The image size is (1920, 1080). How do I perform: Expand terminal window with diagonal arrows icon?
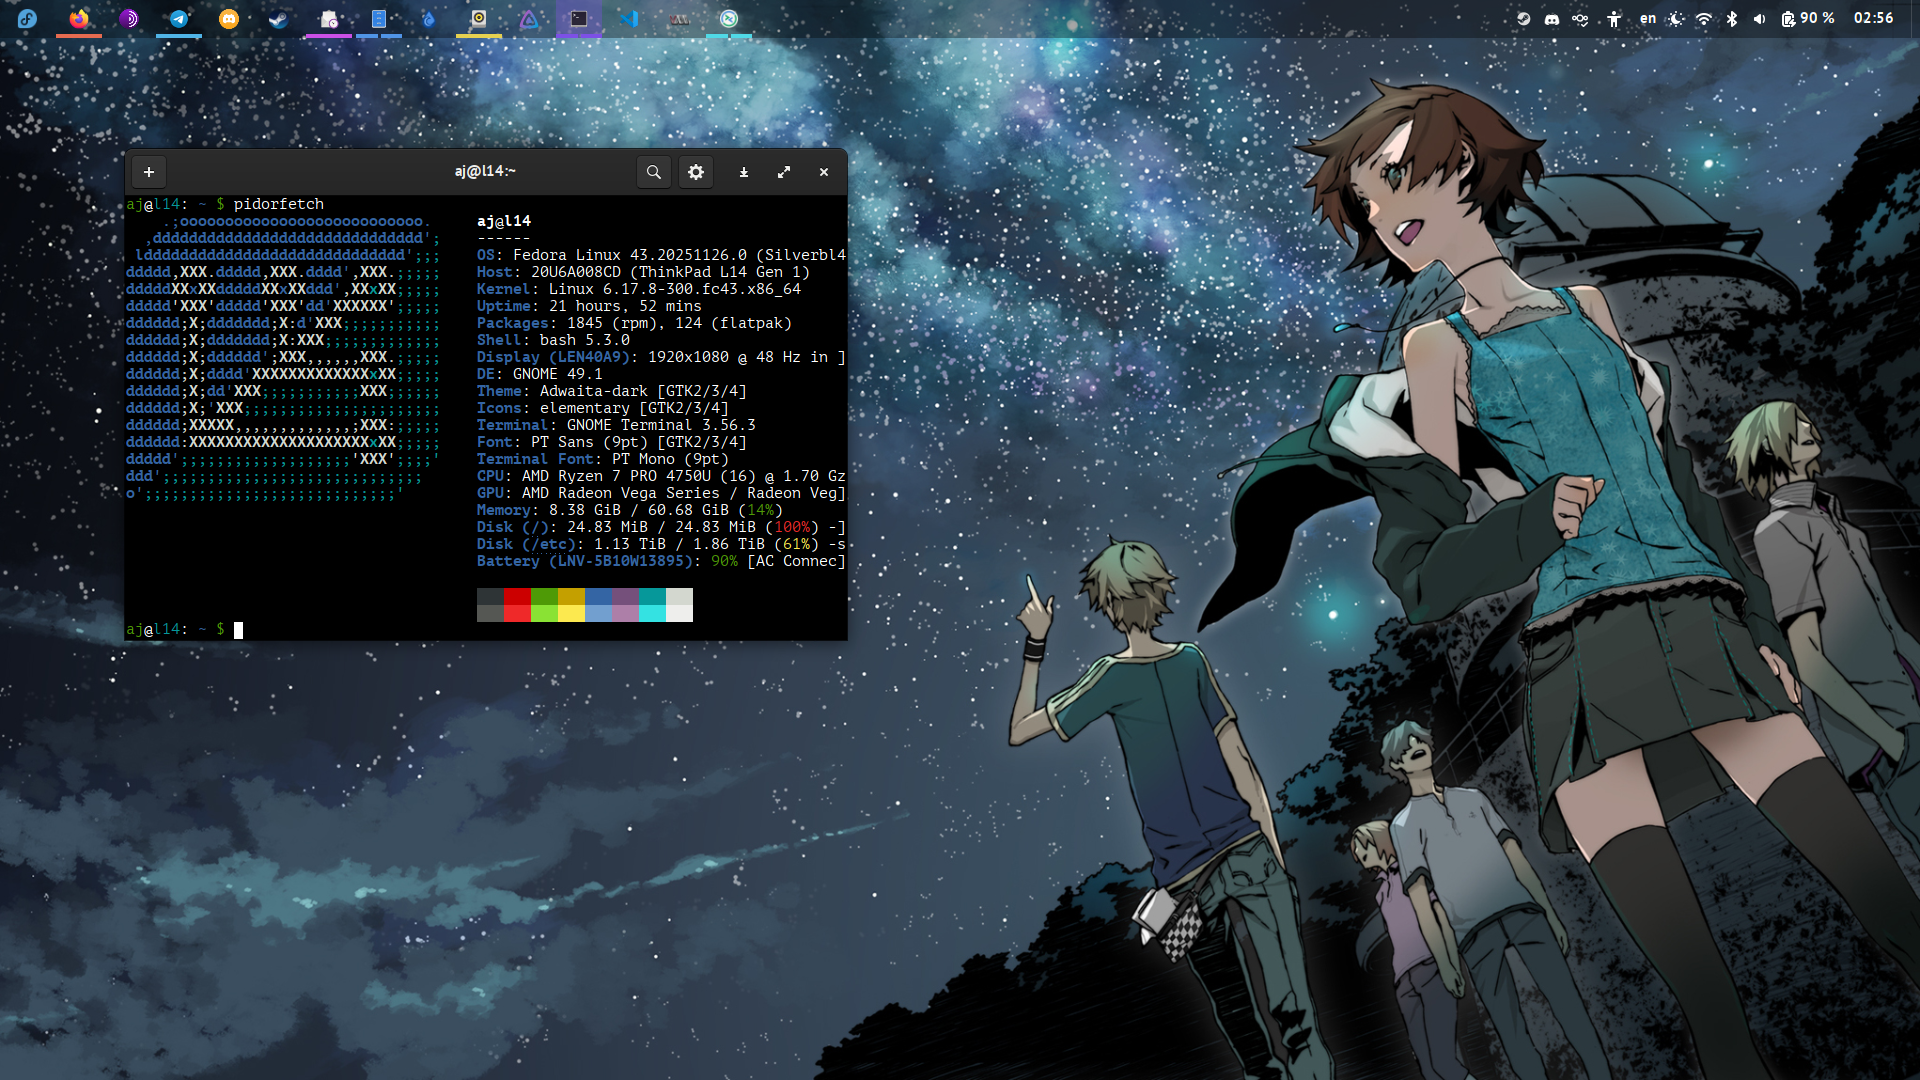pyautogui.click(x=784, y=172)
